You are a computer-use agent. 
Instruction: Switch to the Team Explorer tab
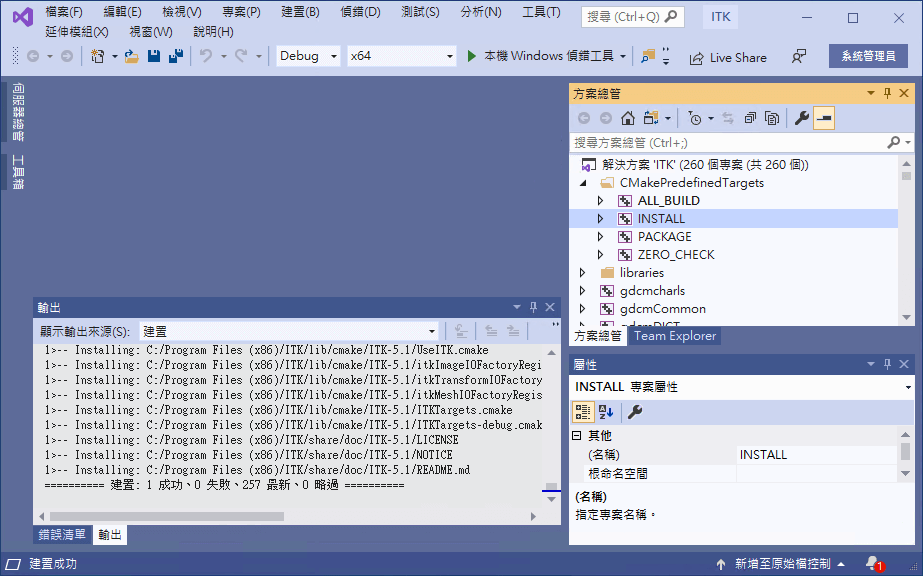pyautogui.click(x=675, y=336)
